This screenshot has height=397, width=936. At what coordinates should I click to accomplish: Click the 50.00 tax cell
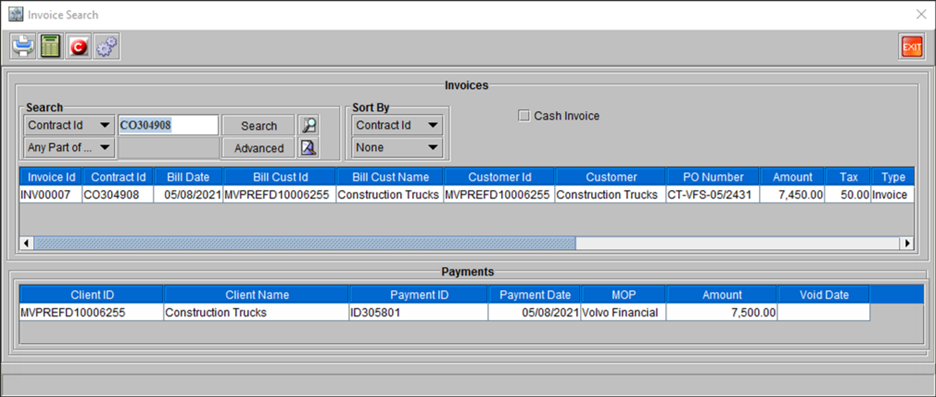coord(848,195)
